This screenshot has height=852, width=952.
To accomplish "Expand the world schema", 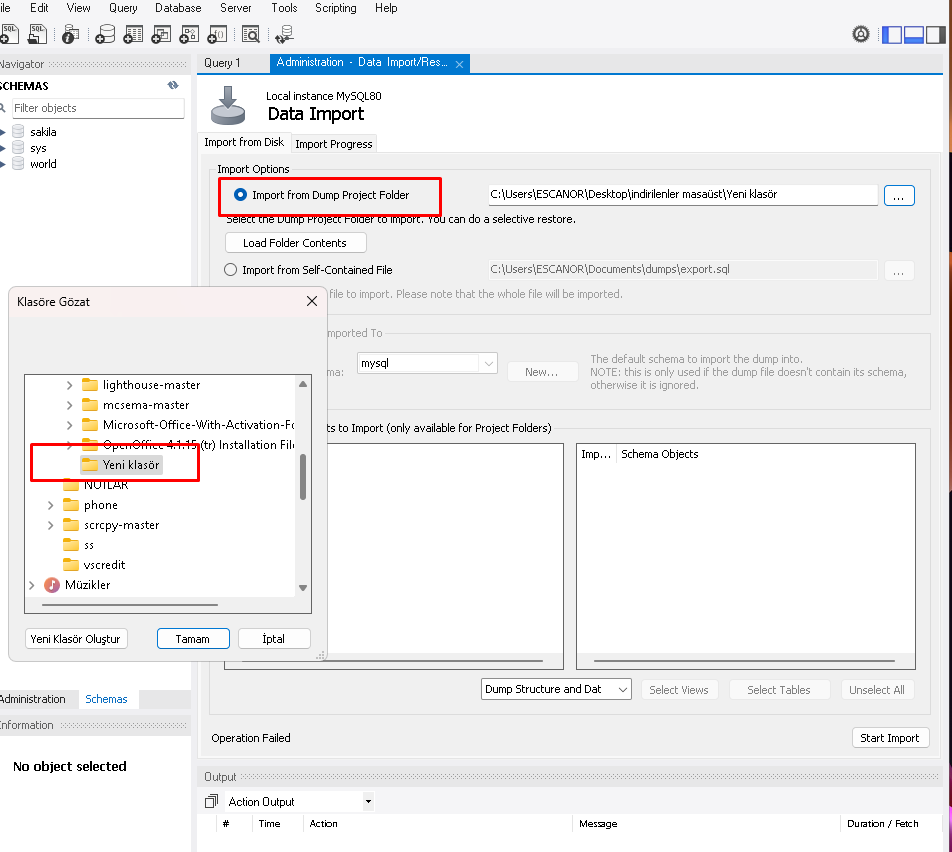I will pos(3,163).
